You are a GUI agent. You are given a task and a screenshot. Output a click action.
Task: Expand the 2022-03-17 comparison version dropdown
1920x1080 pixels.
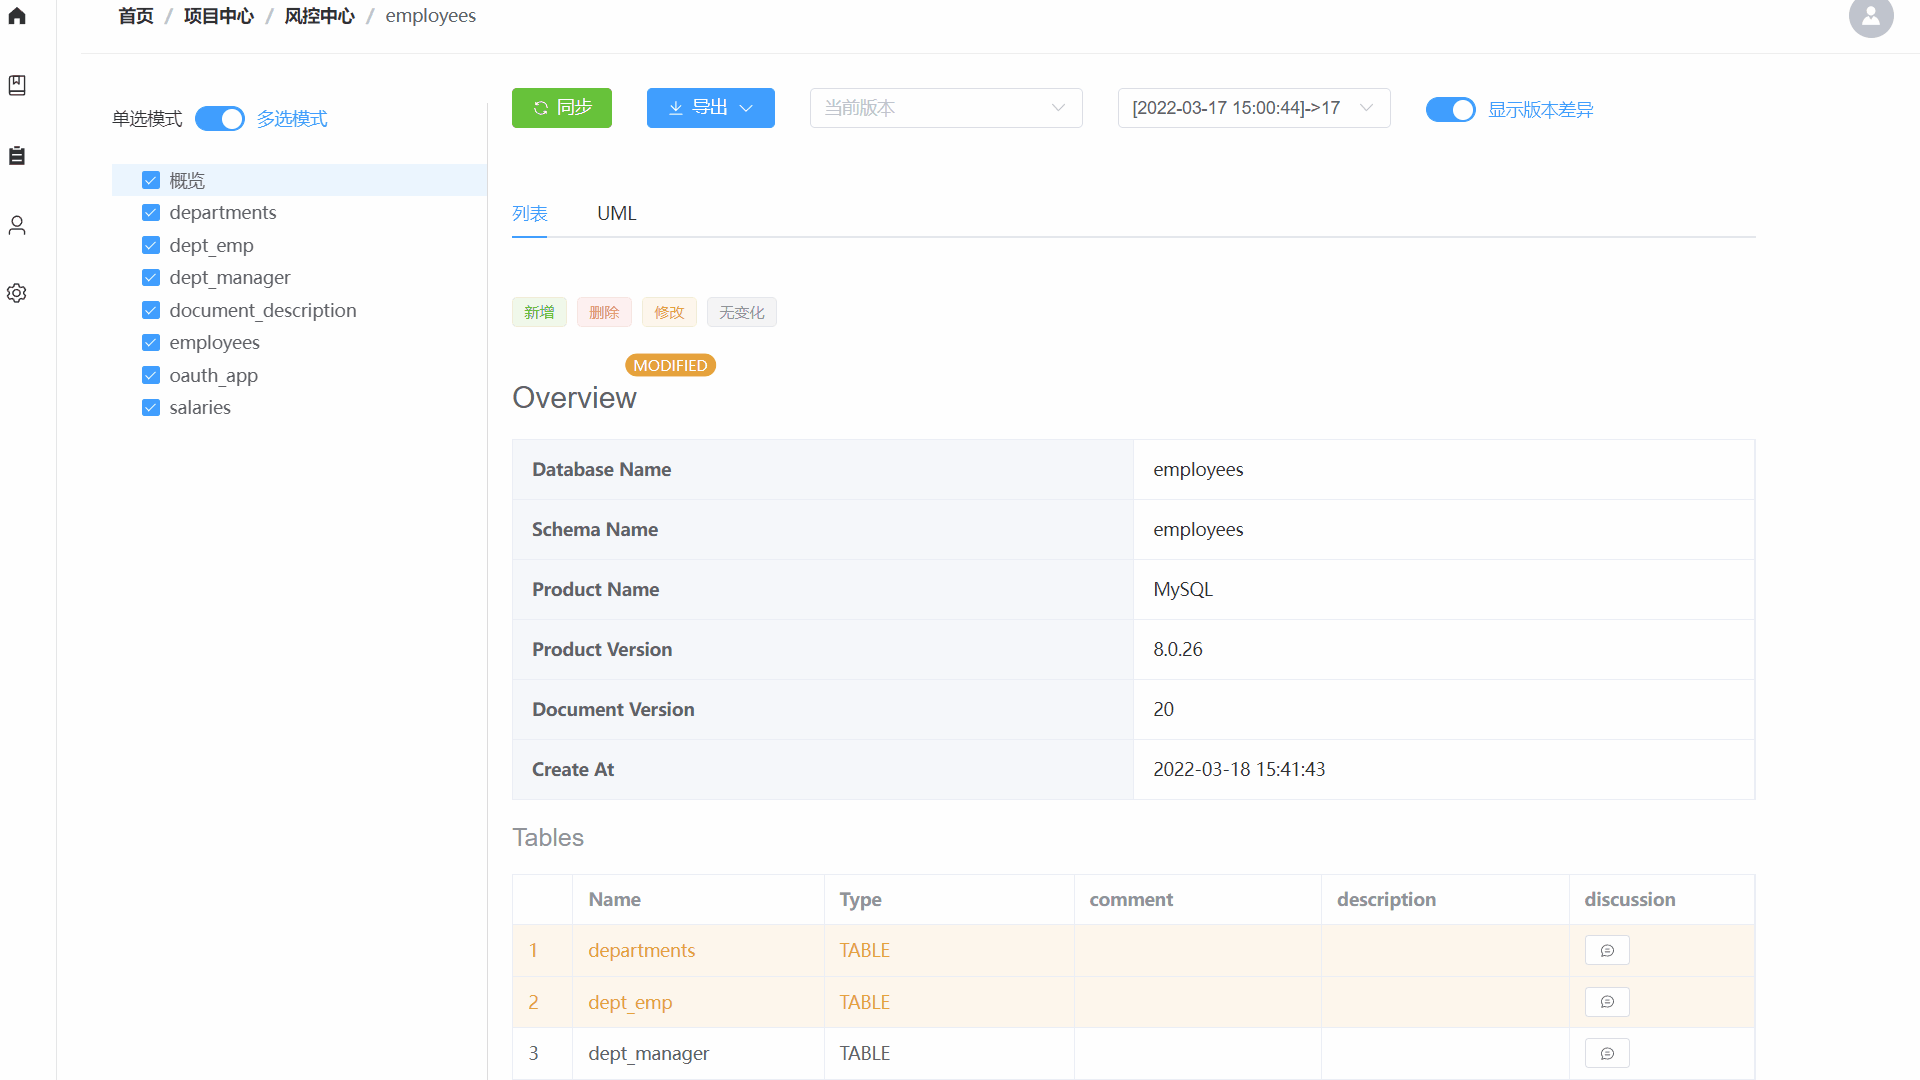(x=1253, y=108)
